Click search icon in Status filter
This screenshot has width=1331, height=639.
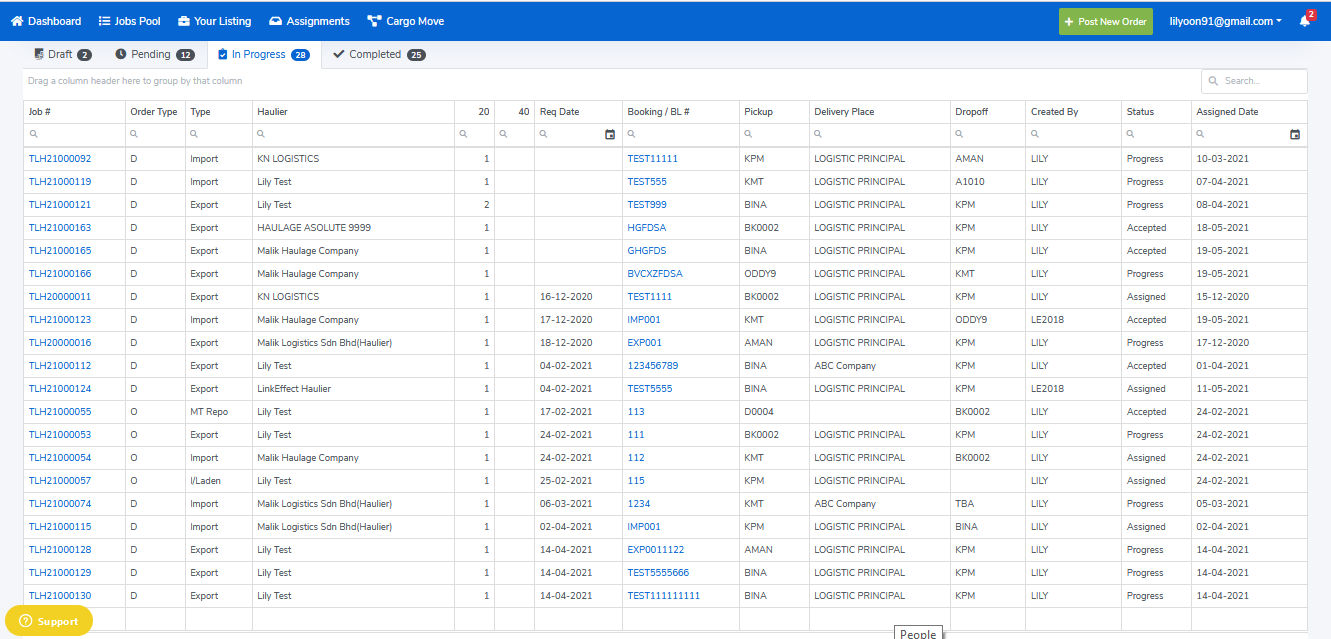(x=1131, y=134)
